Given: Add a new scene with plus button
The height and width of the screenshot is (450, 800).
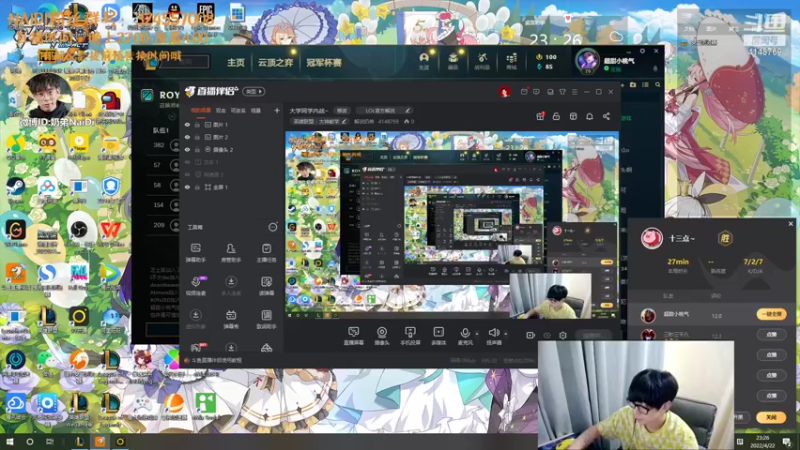Looking at the screenshot, I should tap(277, 110).
